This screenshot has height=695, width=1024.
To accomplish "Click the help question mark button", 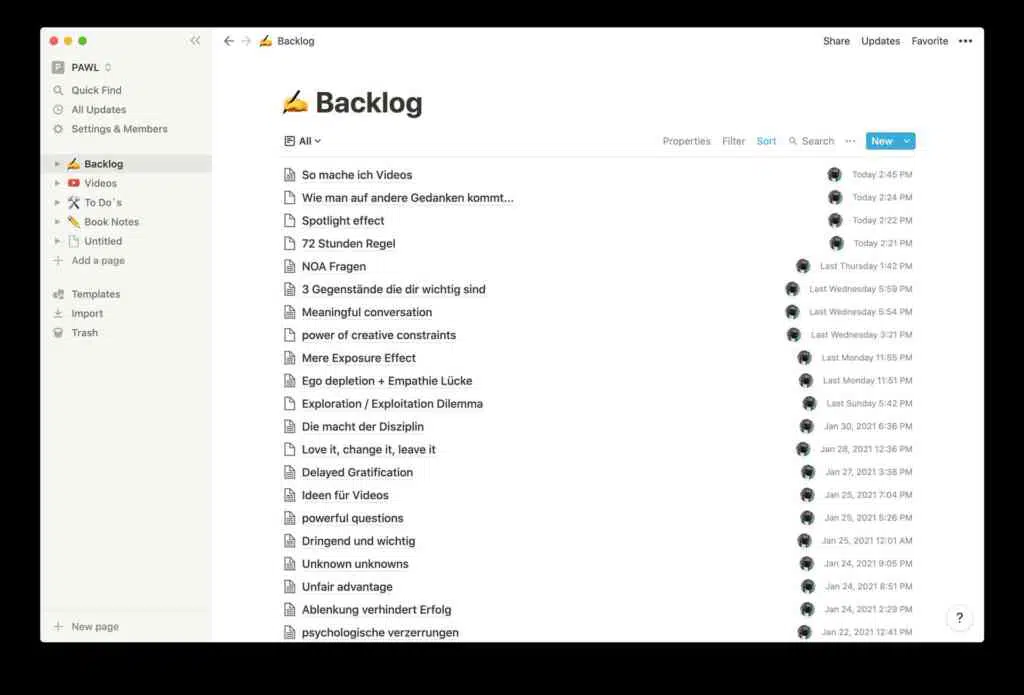I will pos(959,618).
